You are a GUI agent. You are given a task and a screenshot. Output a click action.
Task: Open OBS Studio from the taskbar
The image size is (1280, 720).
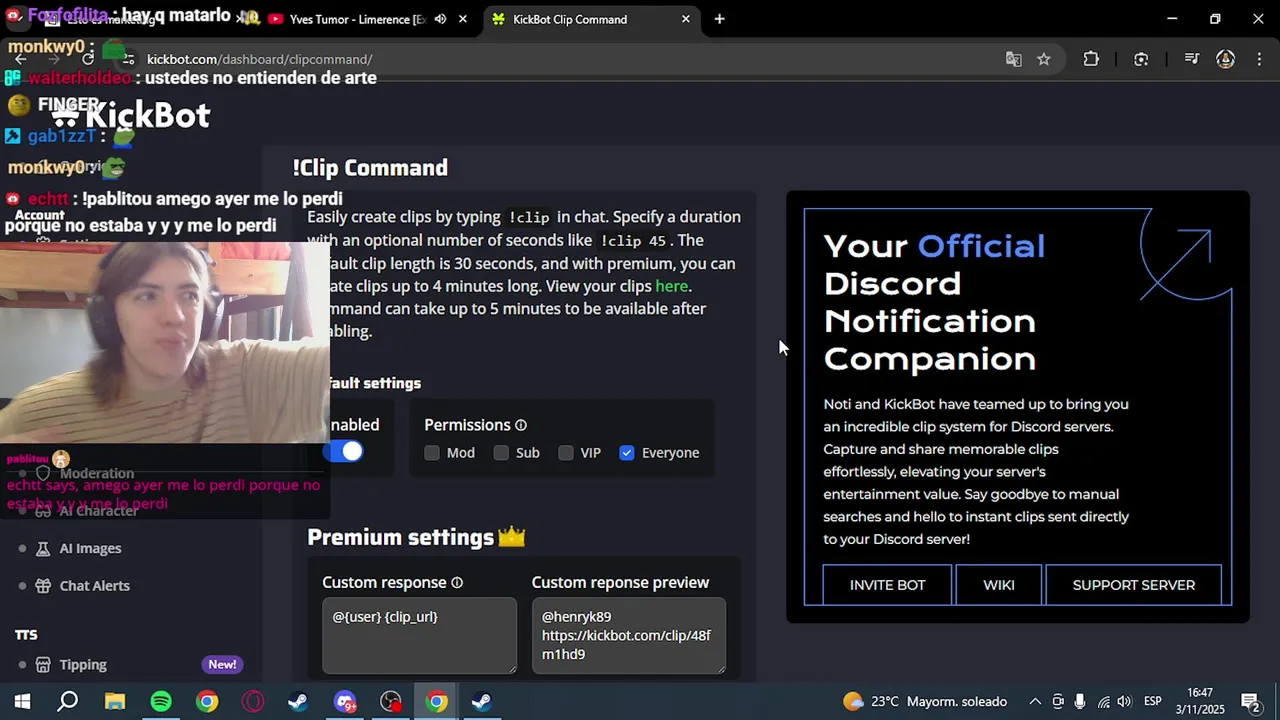pos(390,701)
